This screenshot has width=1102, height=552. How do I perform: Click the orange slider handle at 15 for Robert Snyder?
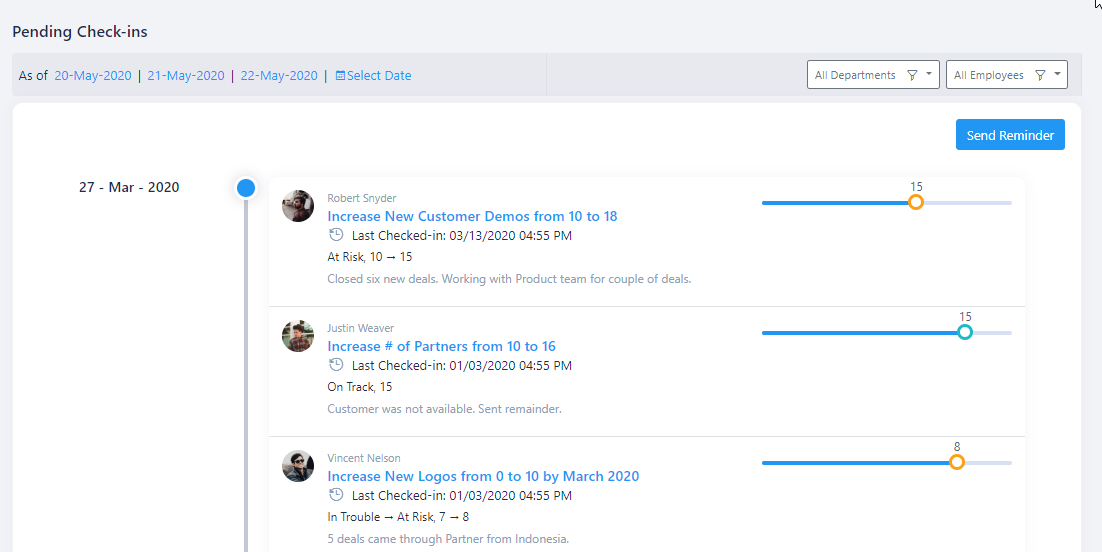point(916,203)
